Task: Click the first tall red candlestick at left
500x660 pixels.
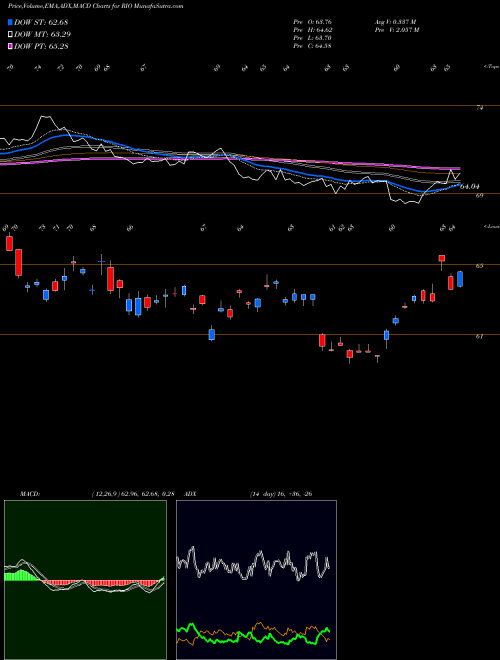Action: coord(9,243)
